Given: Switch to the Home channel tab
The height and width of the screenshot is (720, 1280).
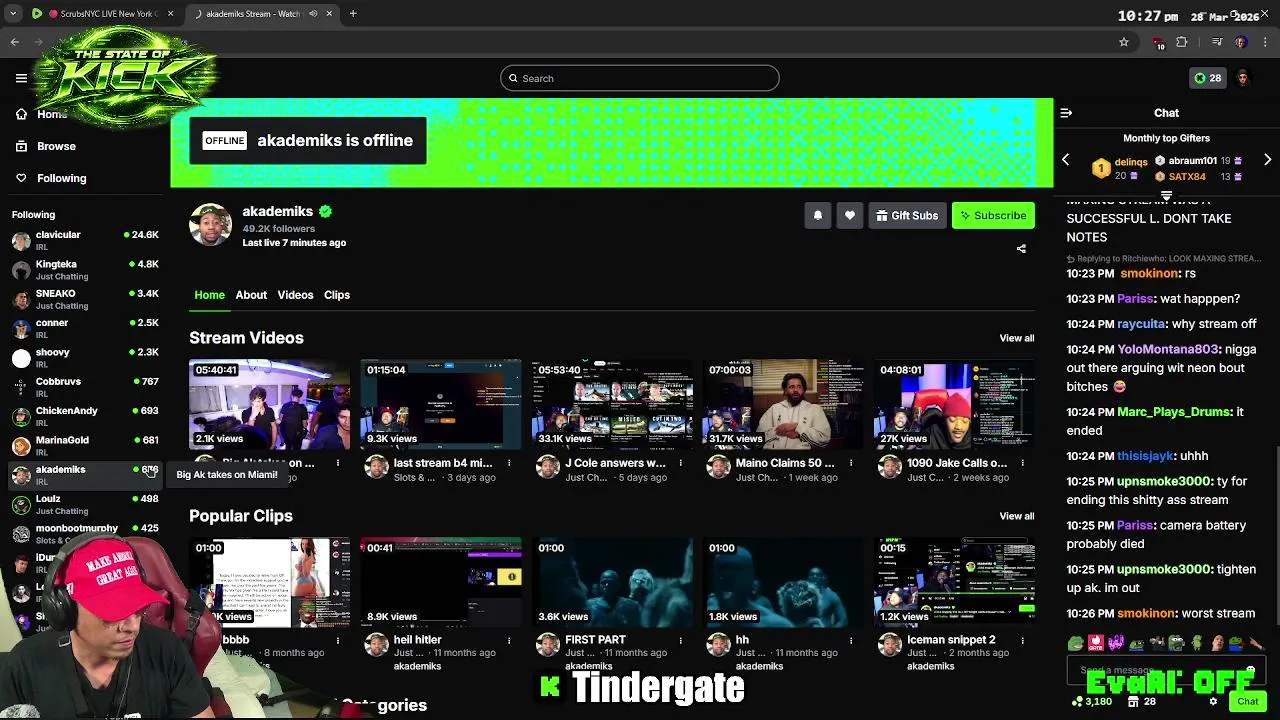Looking at the screenshot, I should (x=209, y=295).
